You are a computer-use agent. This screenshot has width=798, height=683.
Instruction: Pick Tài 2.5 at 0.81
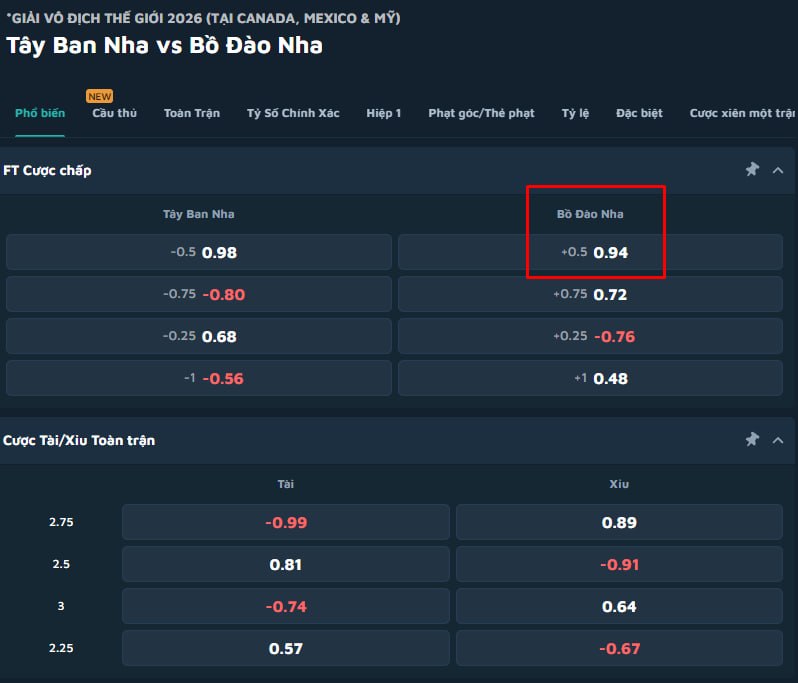tap(286, 564)
